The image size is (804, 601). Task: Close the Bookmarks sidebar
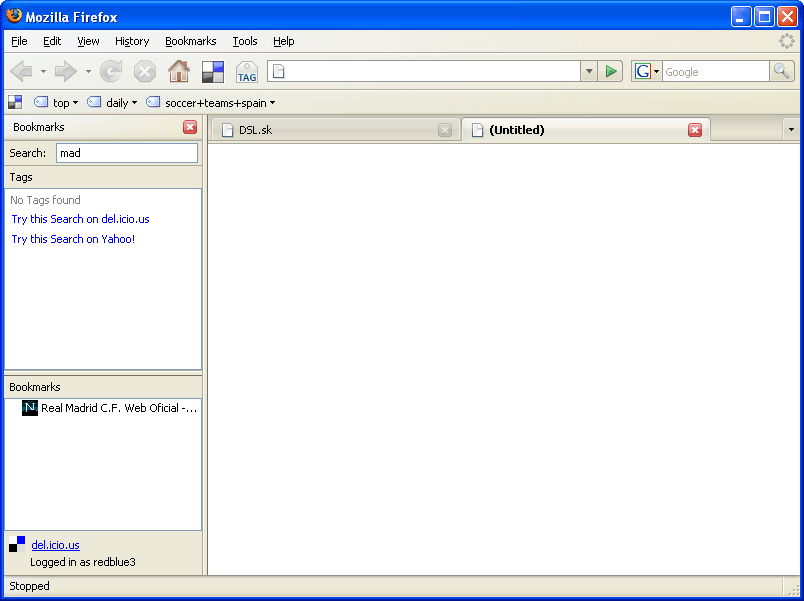click(190, 127)
